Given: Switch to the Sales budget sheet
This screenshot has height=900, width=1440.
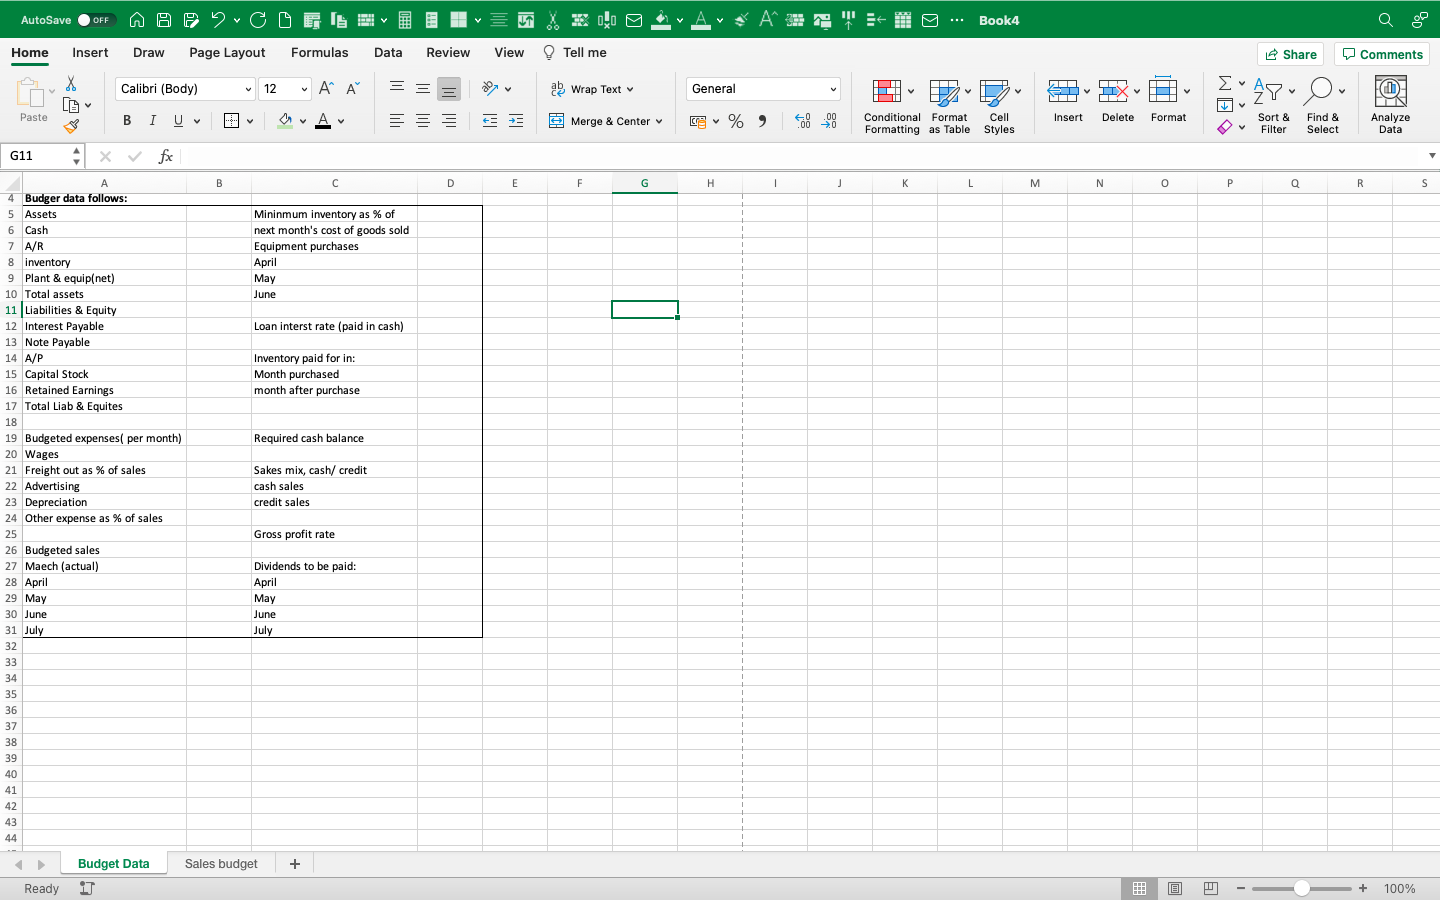Looking at the screenshot, I should point(221,864).
